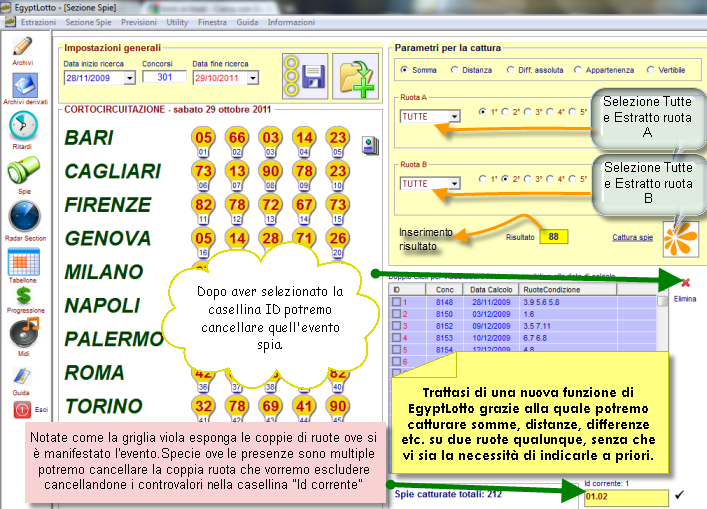Open the Informazioni menu

pos(291,22)
